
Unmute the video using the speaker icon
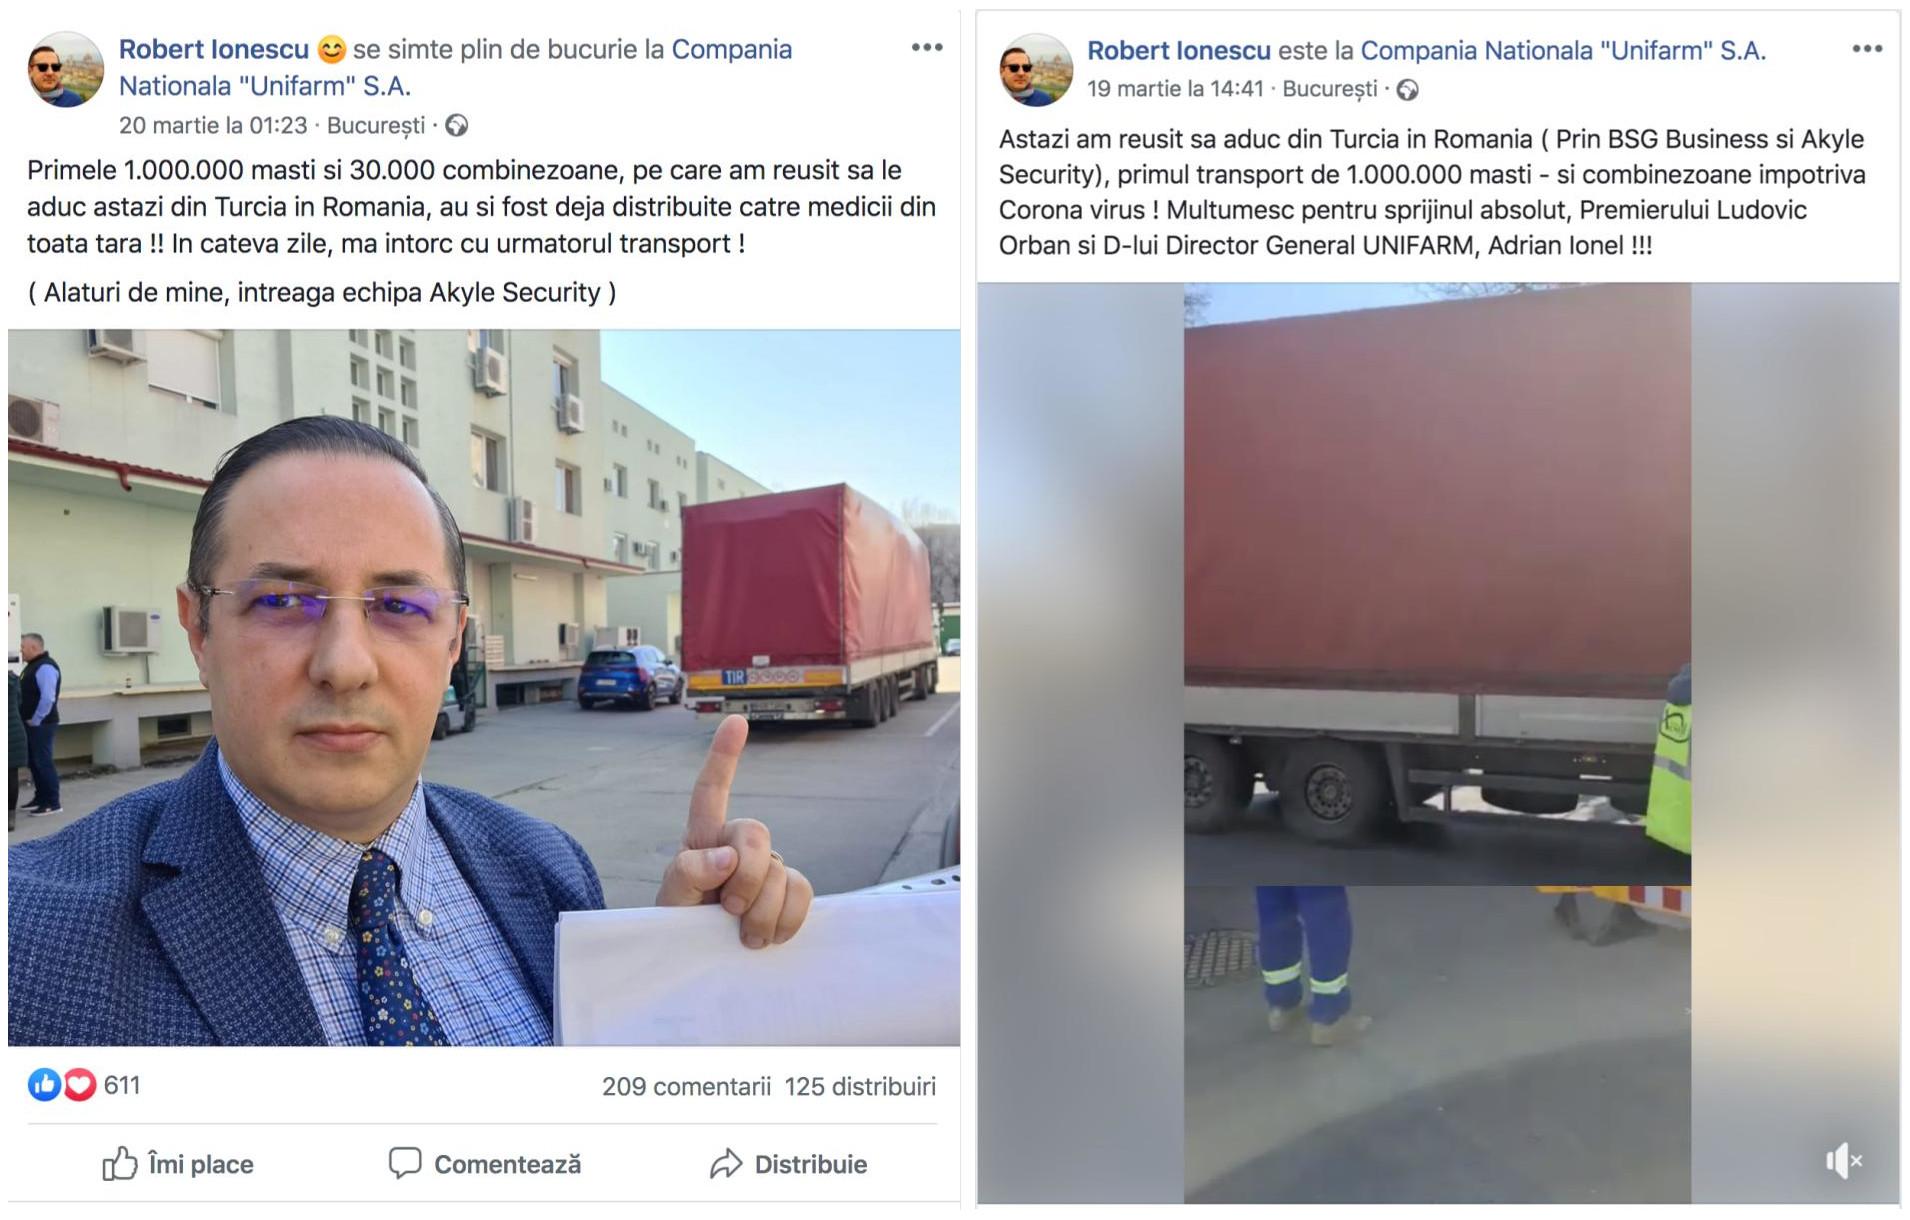(1843, 1161)
